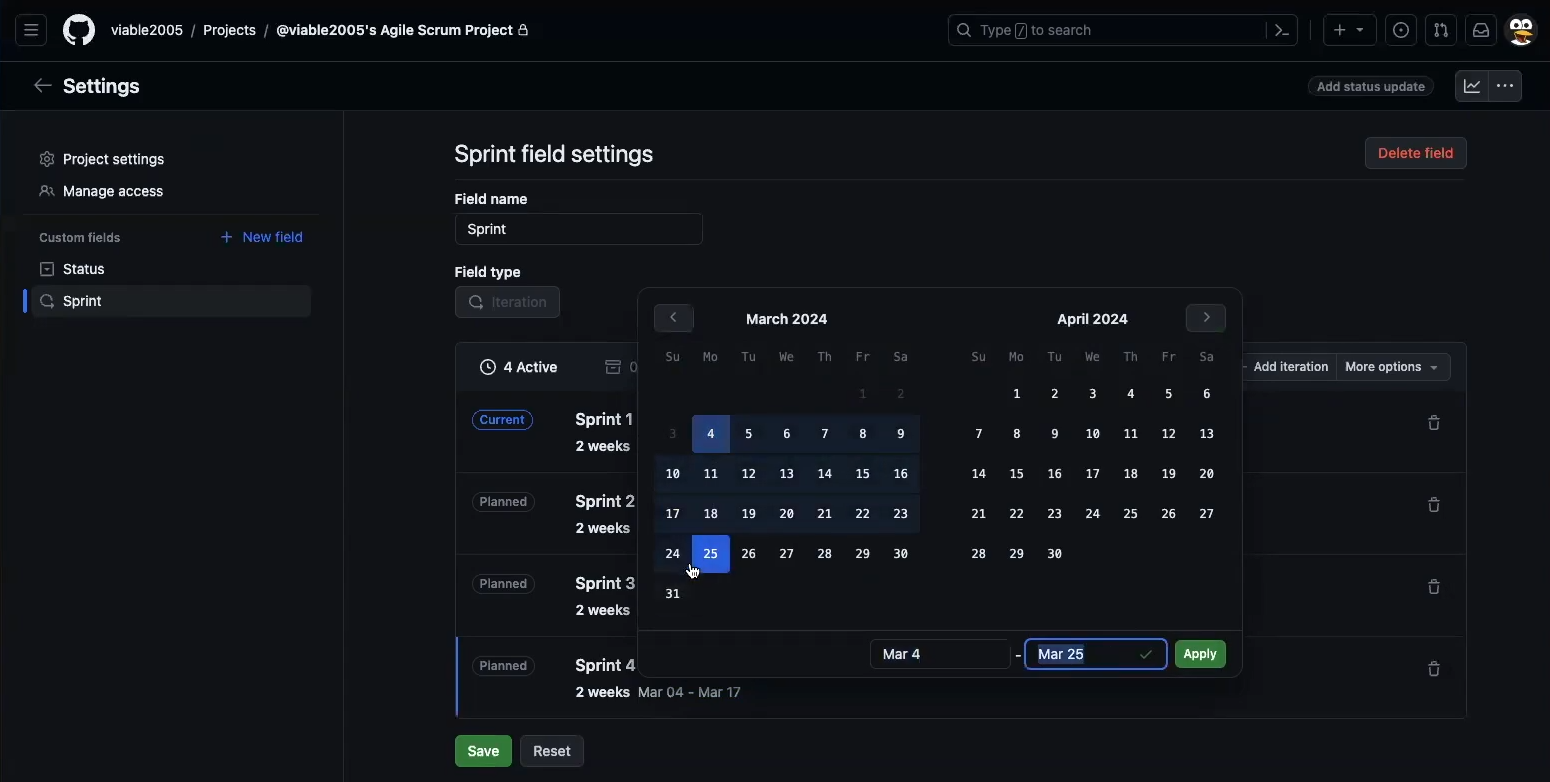
Task: Open notifications inbox icon
Action: [1481, 31]
